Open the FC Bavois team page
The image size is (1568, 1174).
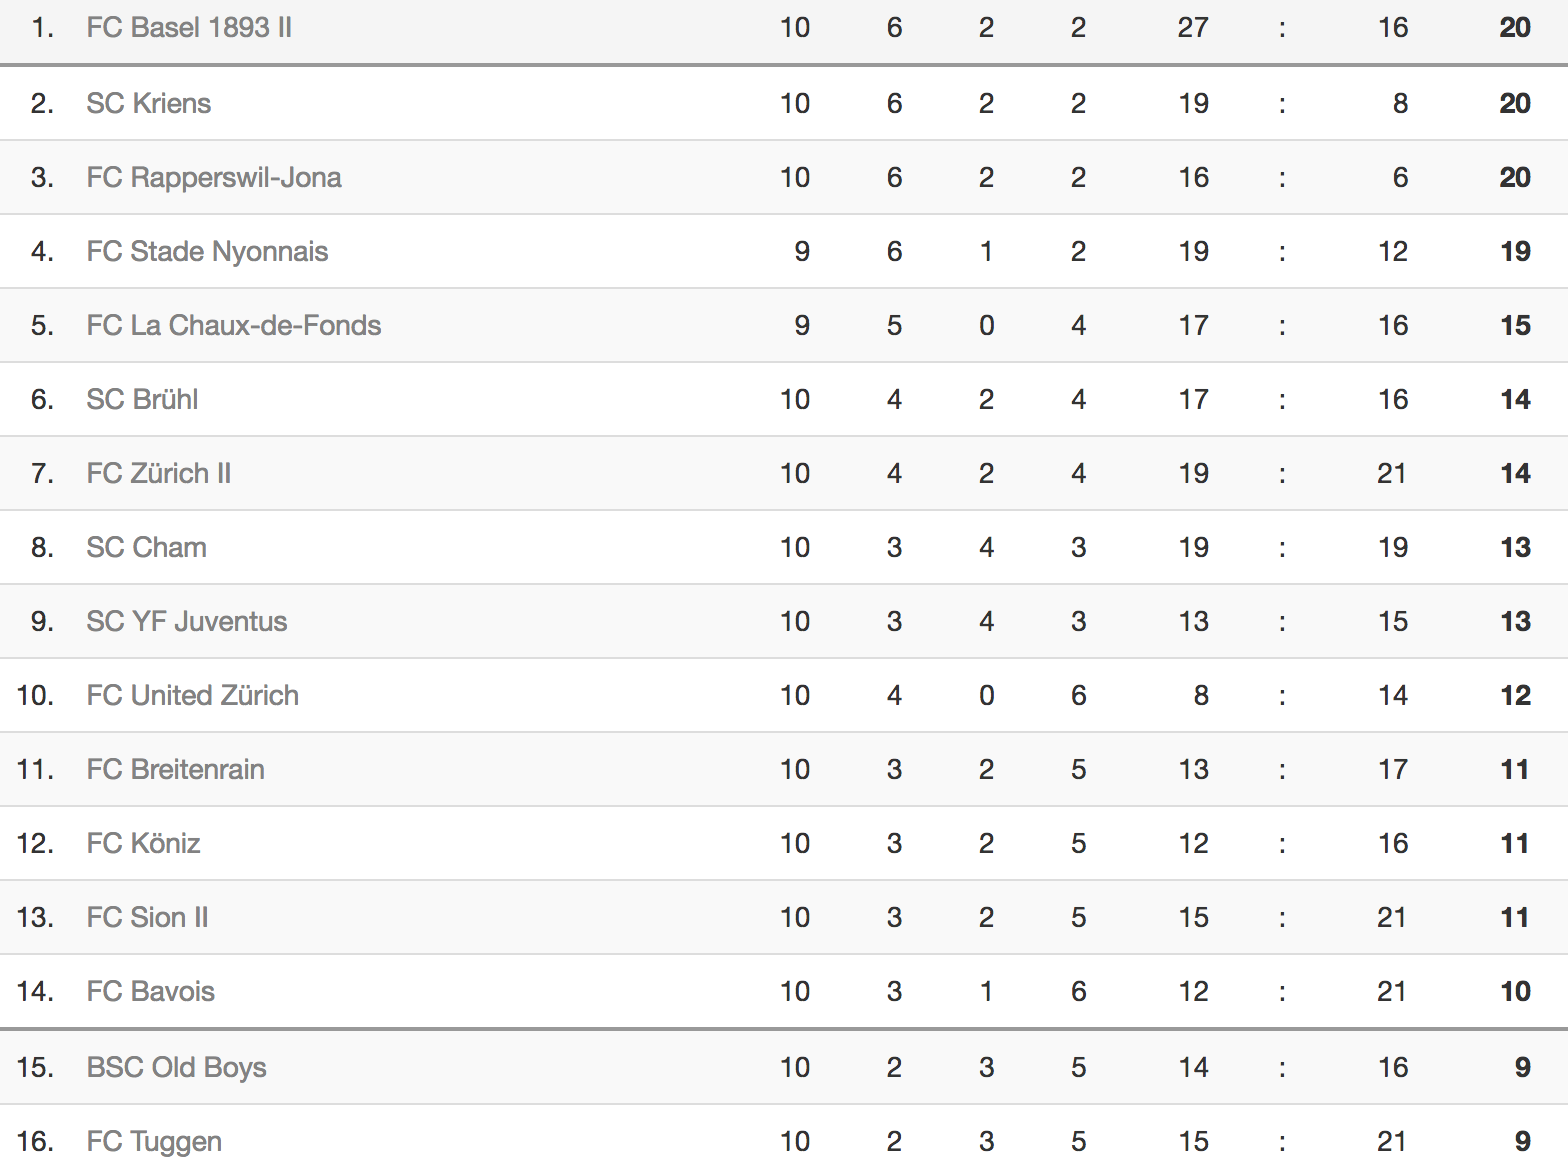(x=151, y=991)
